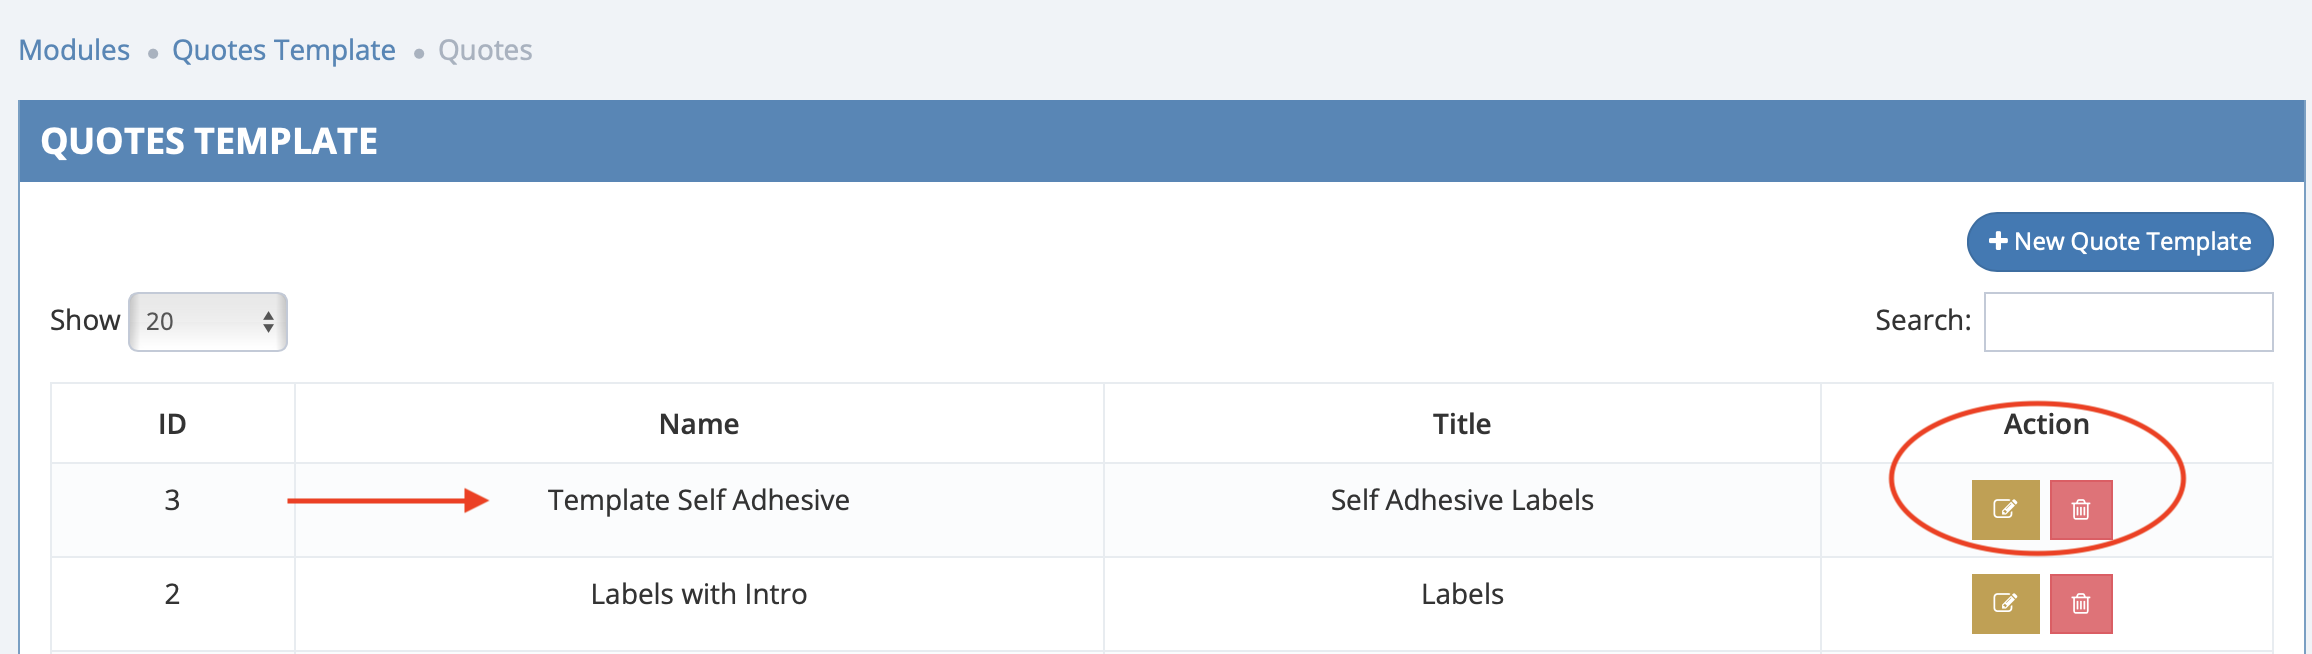The height and width of the screenshot is (654, 2312).
Task: Click the Search input field
Action: [x=2128, y=322]
